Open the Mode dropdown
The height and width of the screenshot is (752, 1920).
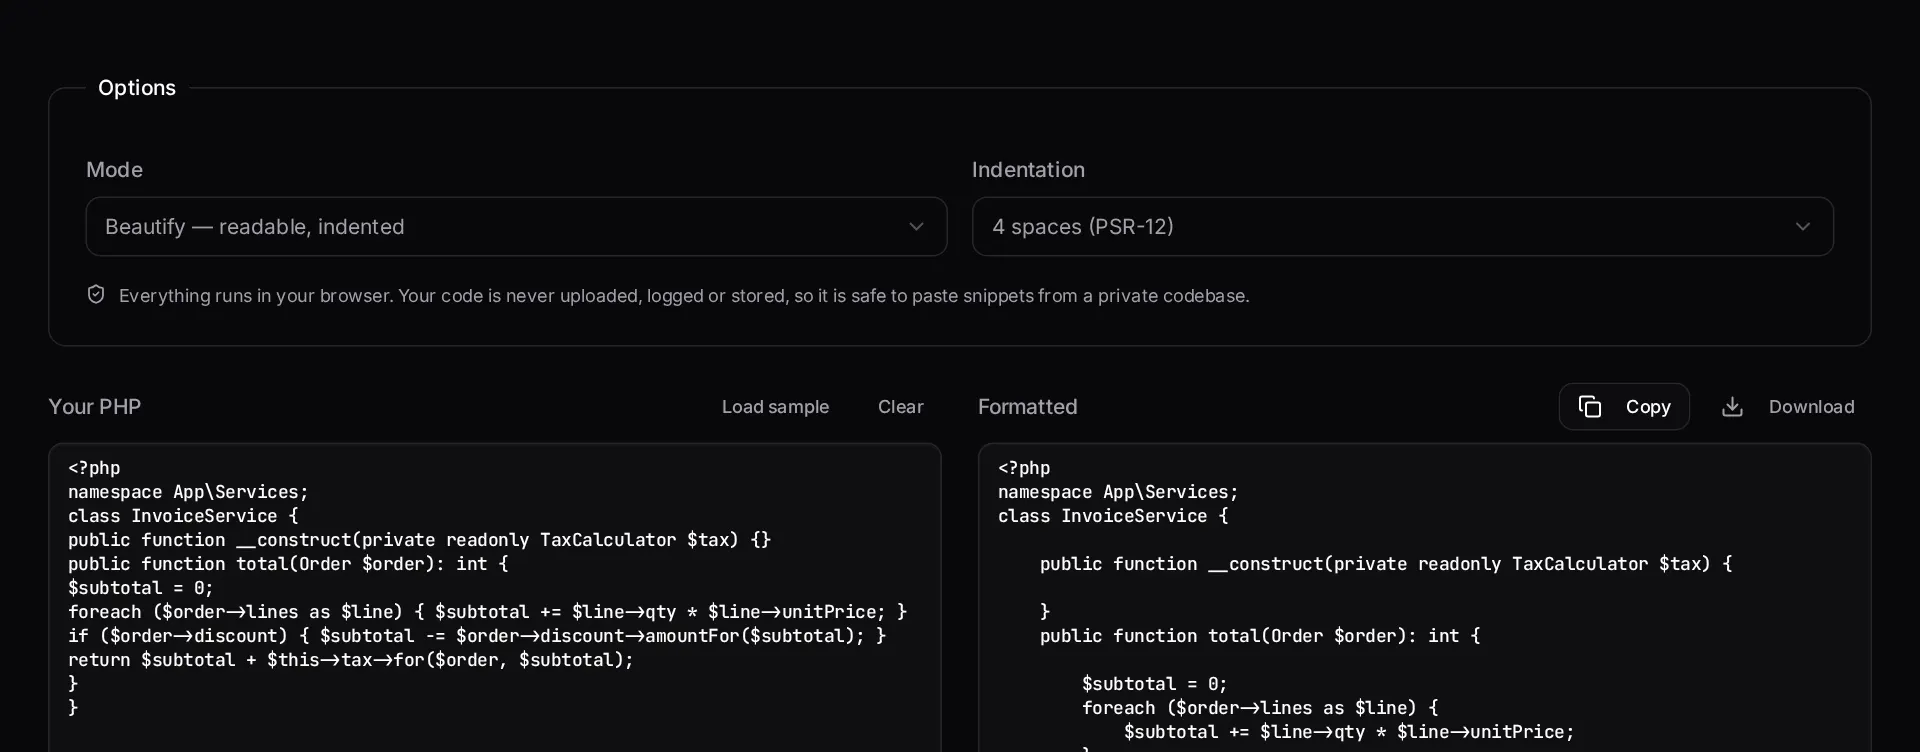click(516, 226)
